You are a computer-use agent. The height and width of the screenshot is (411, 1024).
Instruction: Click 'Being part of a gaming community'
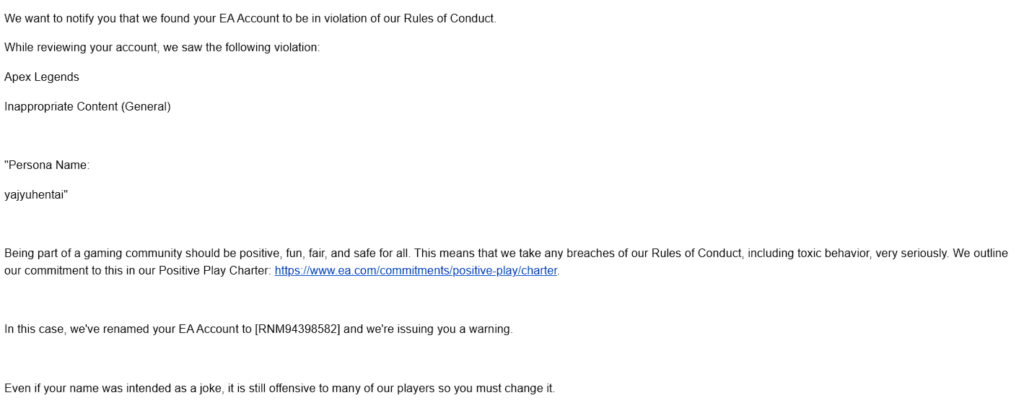point(93,253)
